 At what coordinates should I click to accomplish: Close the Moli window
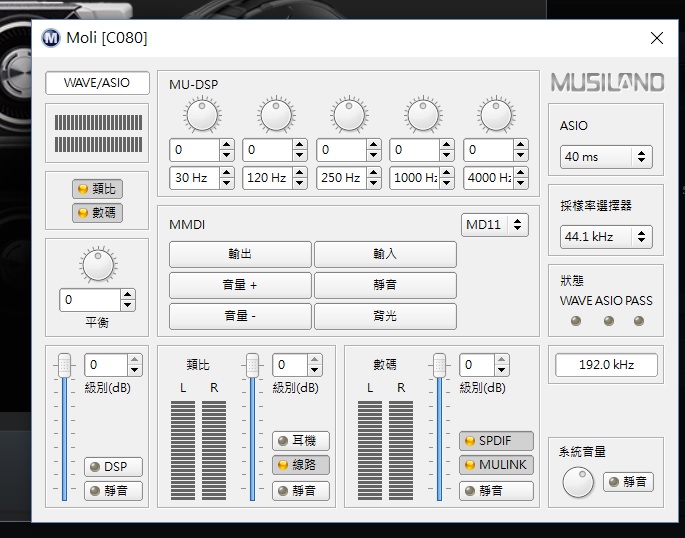click(x=657, y=38)
